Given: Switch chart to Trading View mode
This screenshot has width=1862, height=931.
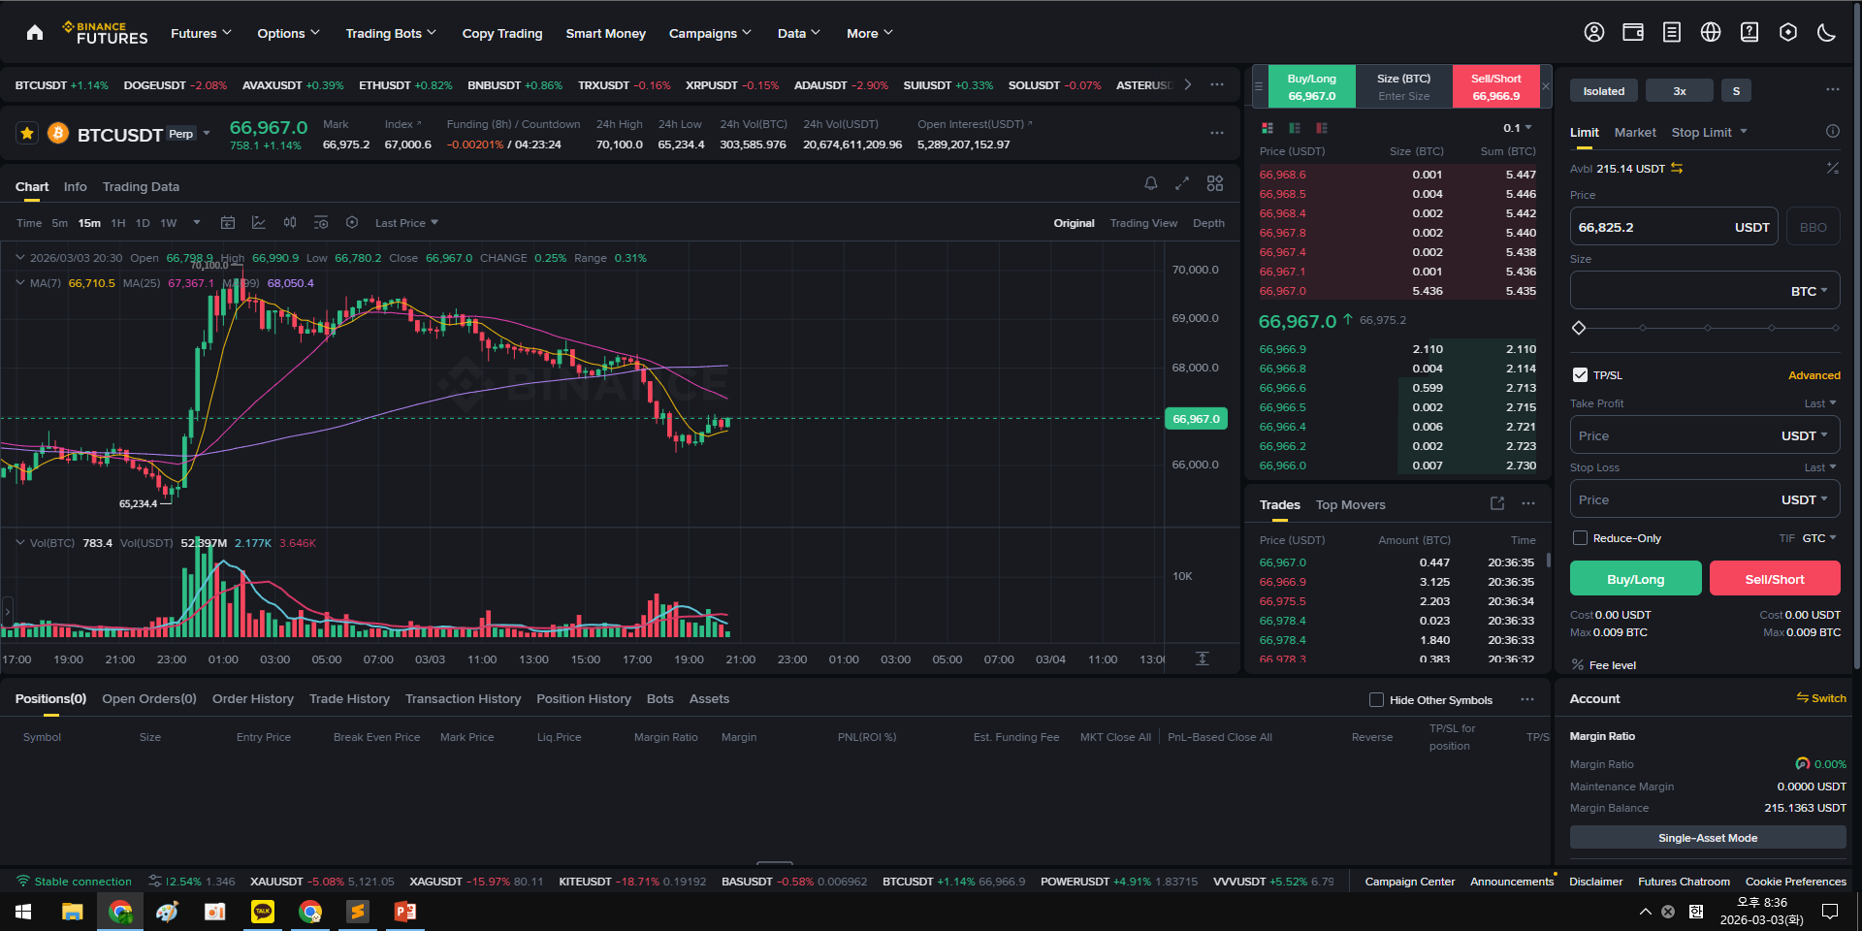Looking at the screenshot, I should point(1143,223).
